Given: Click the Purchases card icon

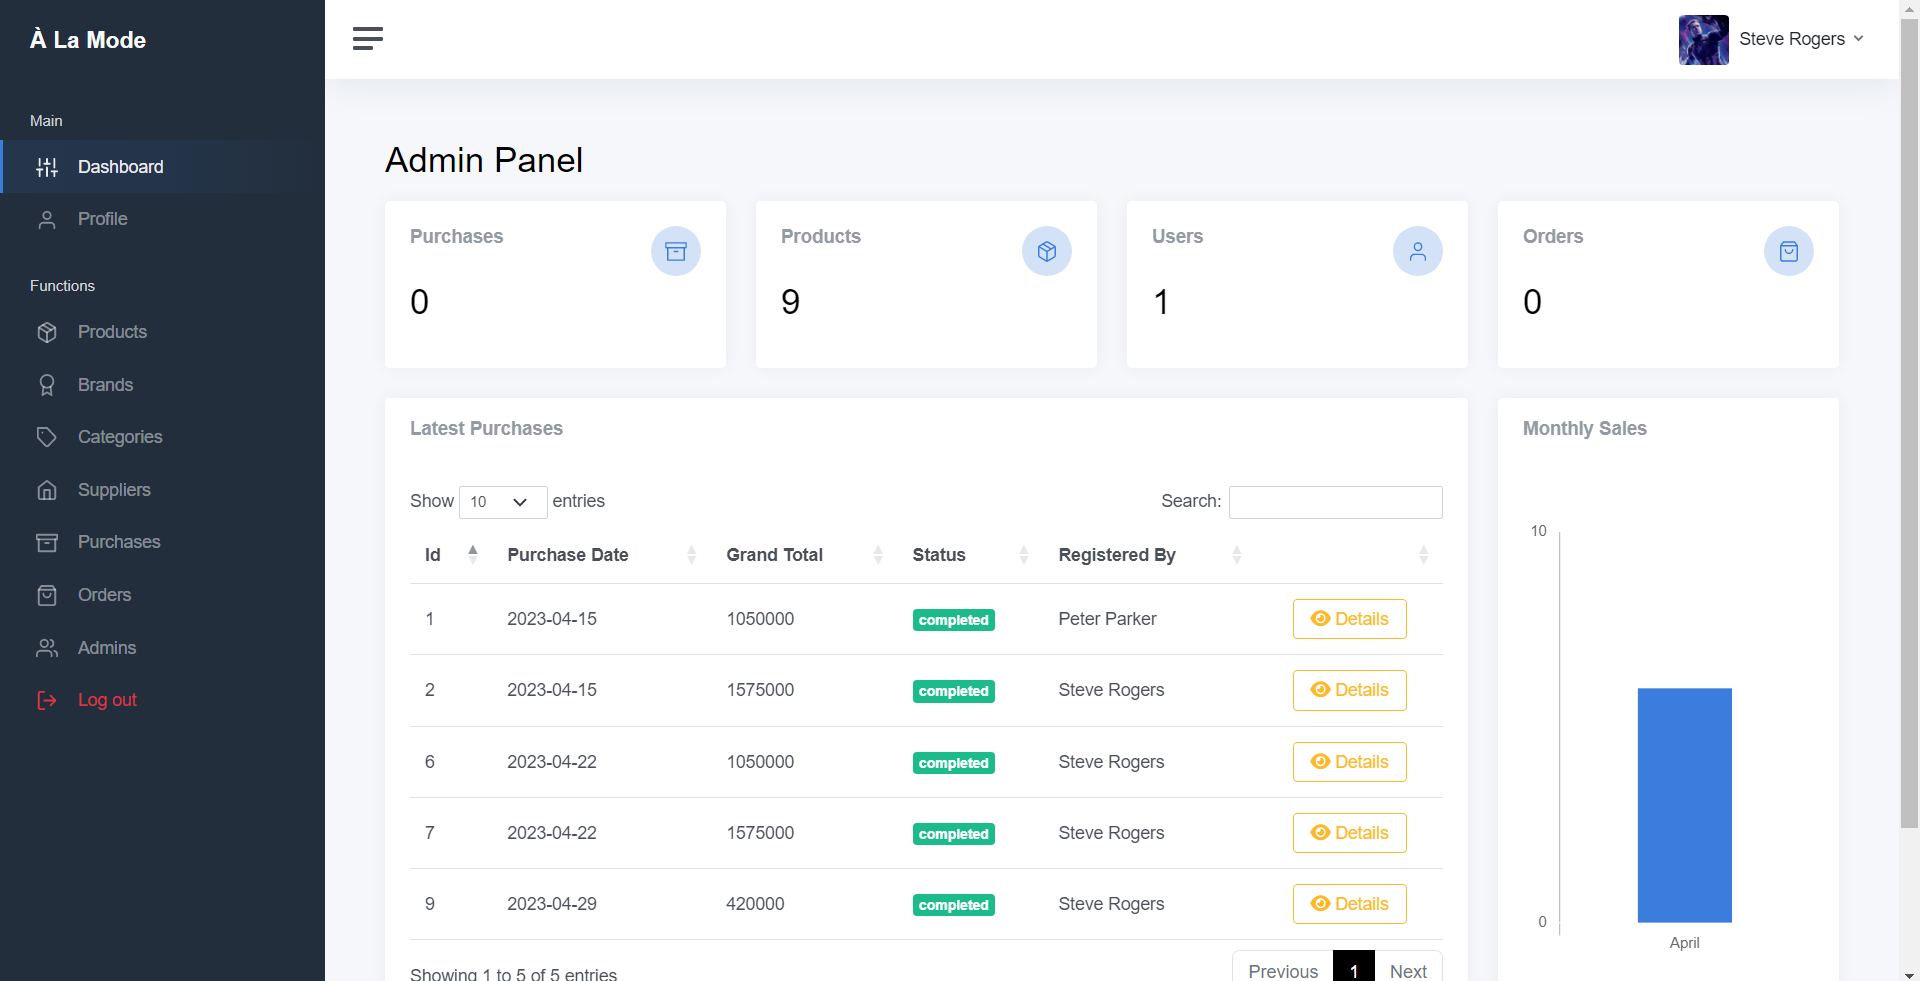Looking at the screenshot, I should (676, 251).
